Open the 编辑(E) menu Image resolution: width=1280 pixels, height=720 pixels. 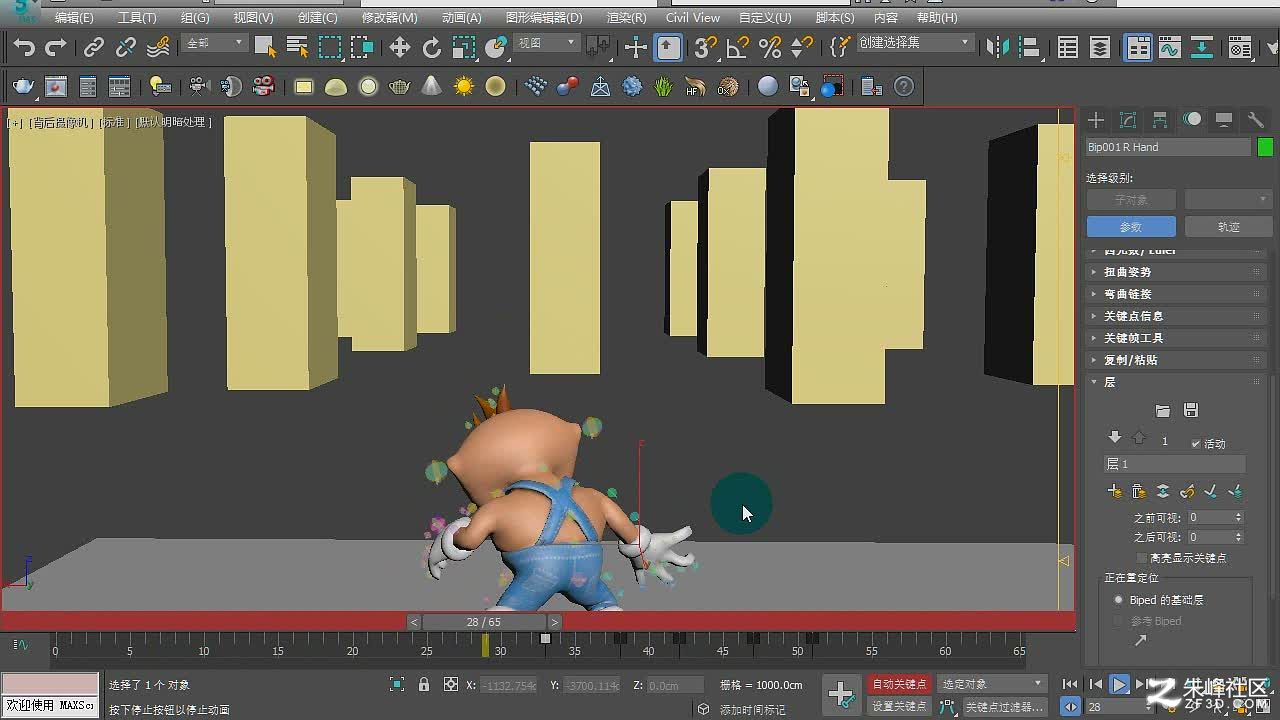[x=74, y=18]
